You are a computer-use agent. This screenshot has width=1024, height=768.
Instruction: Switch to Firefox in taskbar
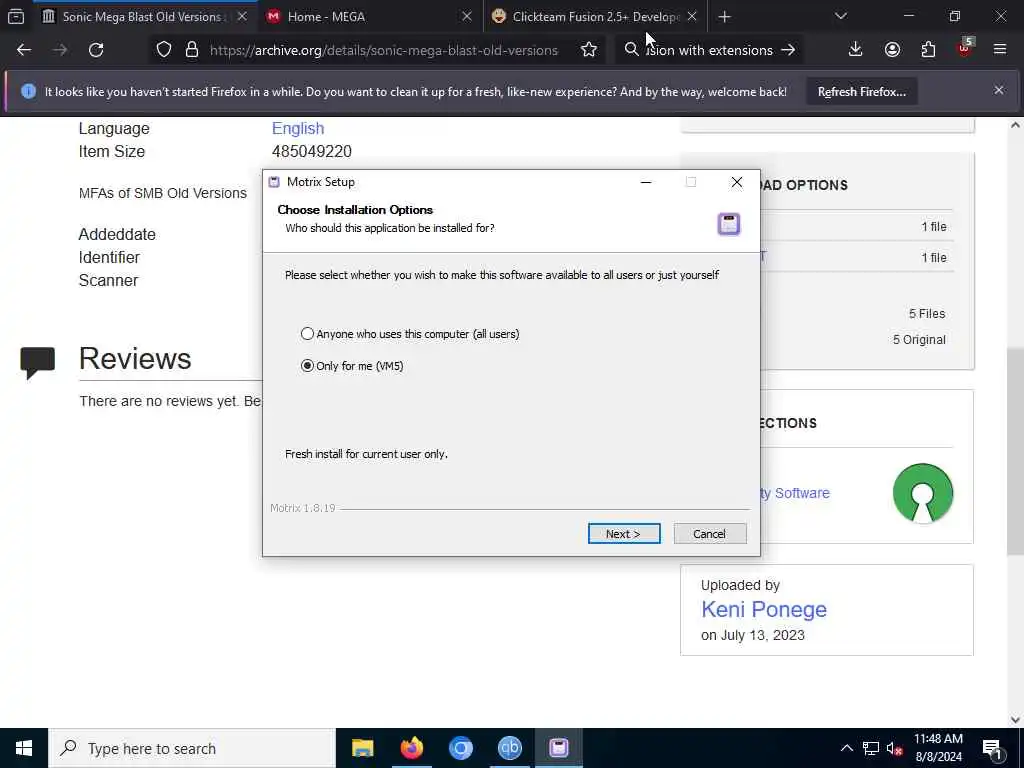click(x=411, y=748)
